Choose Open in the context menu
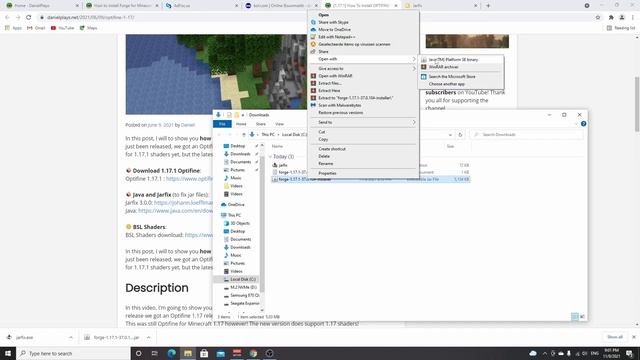Viewport: 640px width, 360px height. (324, 15)
